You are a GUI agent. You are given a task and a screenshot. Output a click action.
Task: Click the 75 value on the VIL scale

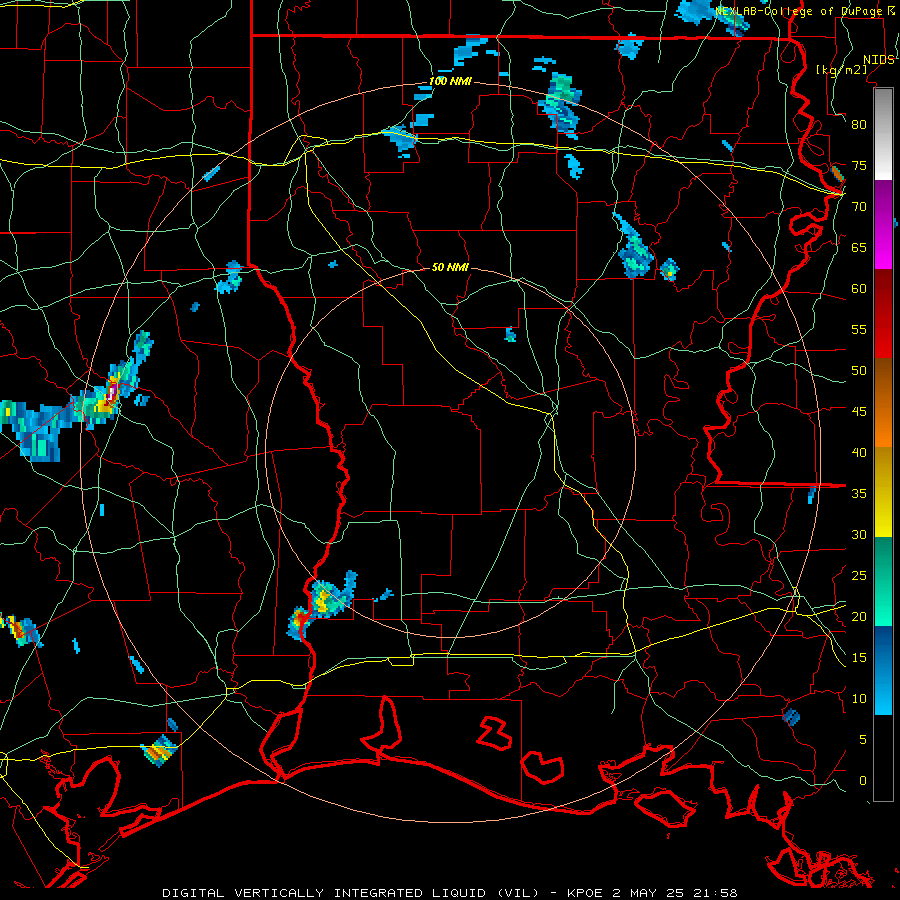coord(859,165)
